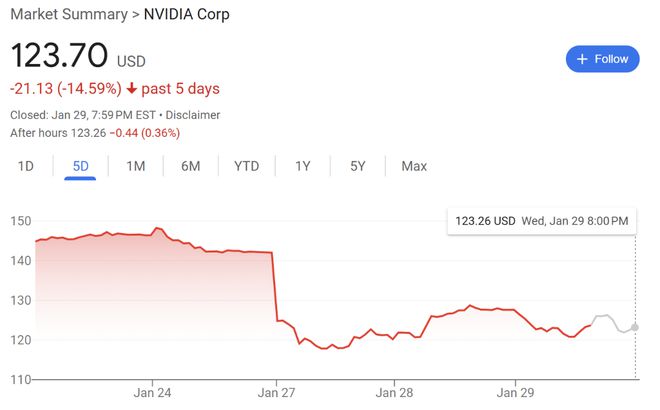Image resolution: width=660 pixels, height=410 pixels.
Task: Switch to the 1D time range
Action: click(x=26, y=166)
